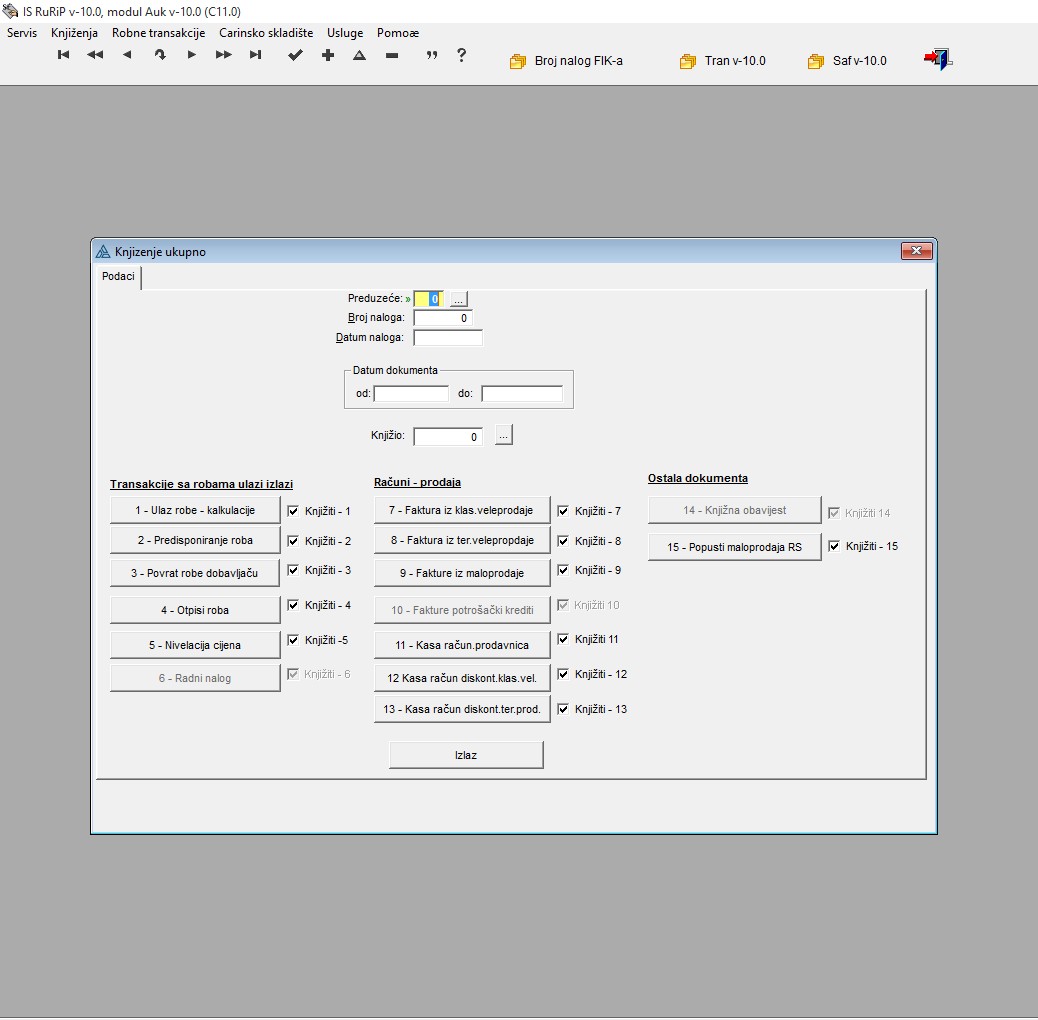The width and height of the screenshot is (1038, 1020).
Task: Jump to last record arrow icon
Action: [255, 56]
